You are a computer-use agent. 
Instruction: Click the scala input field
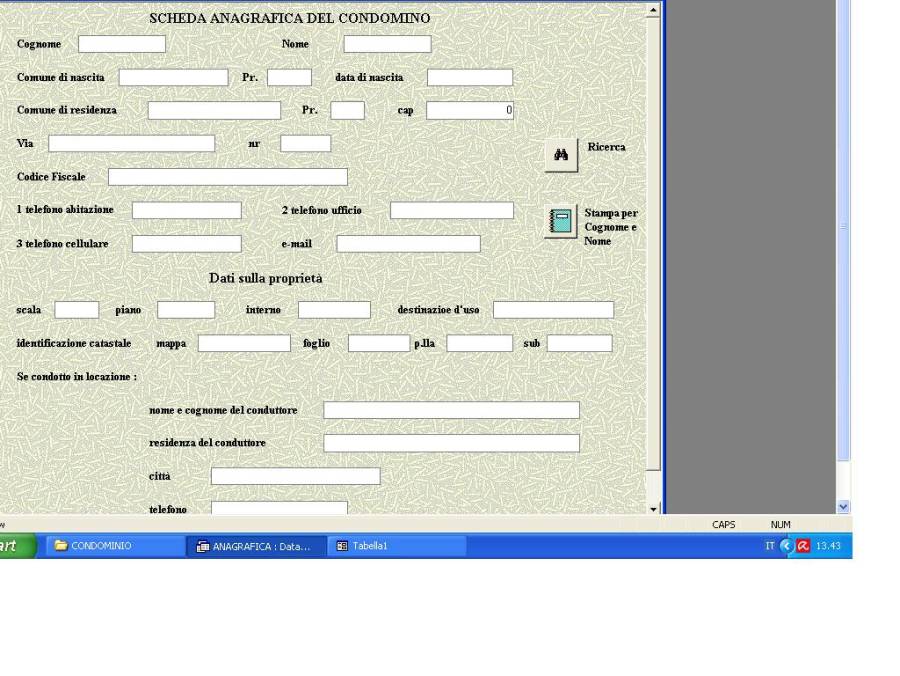tap(76, 310)
